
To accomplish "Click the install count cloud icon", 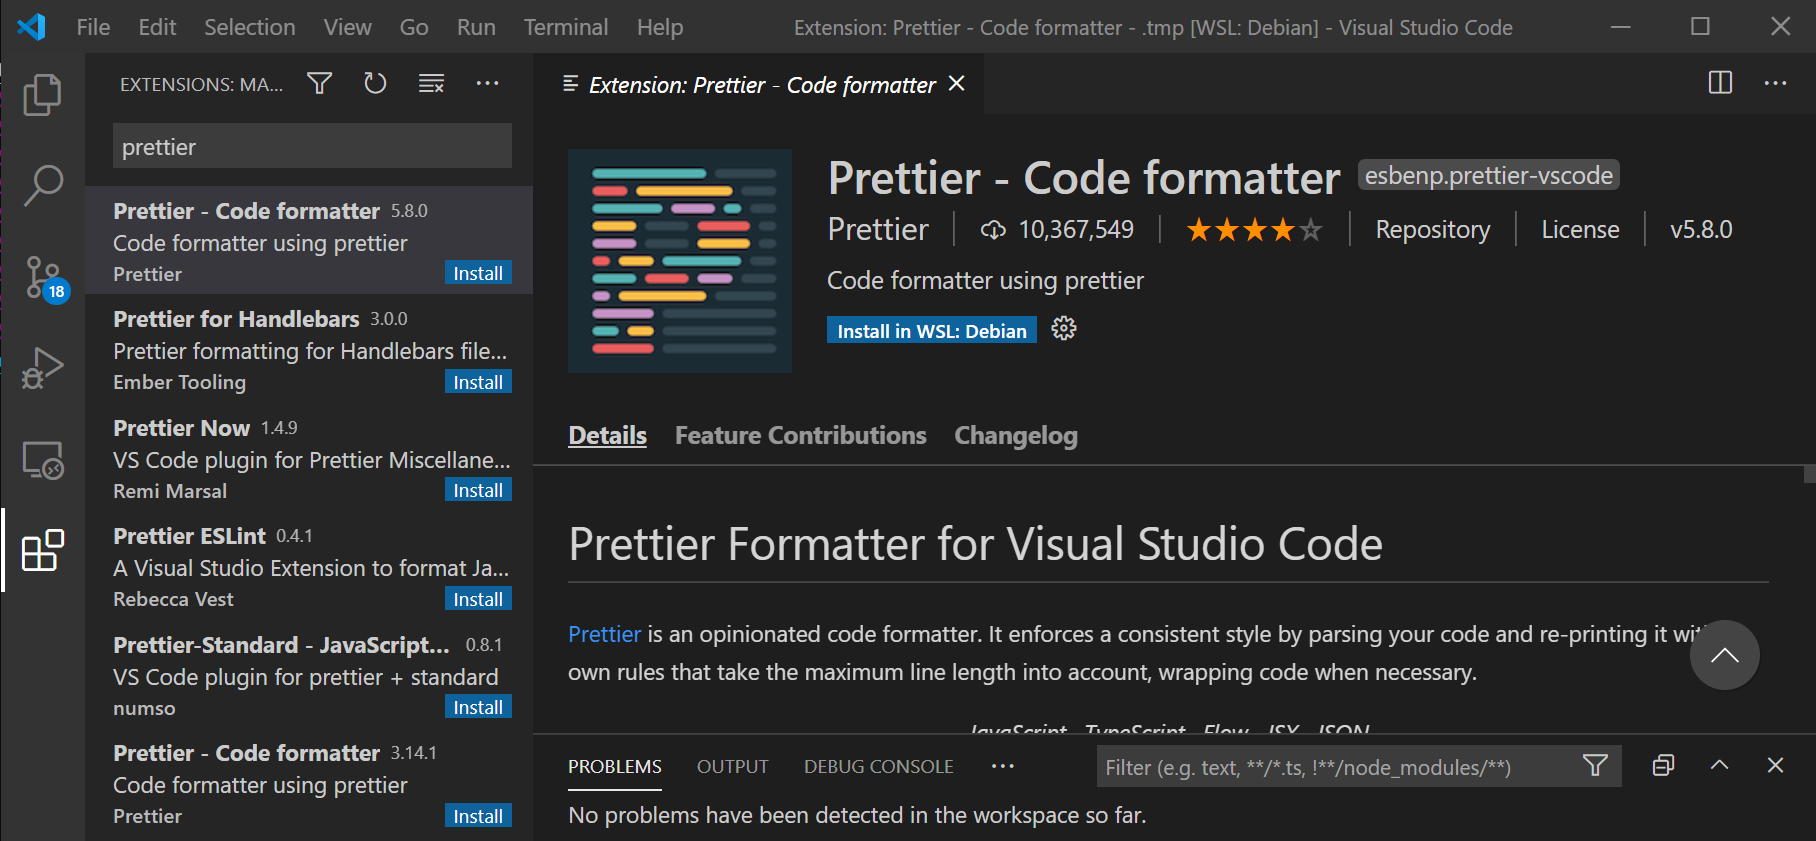I will point(992,230).
